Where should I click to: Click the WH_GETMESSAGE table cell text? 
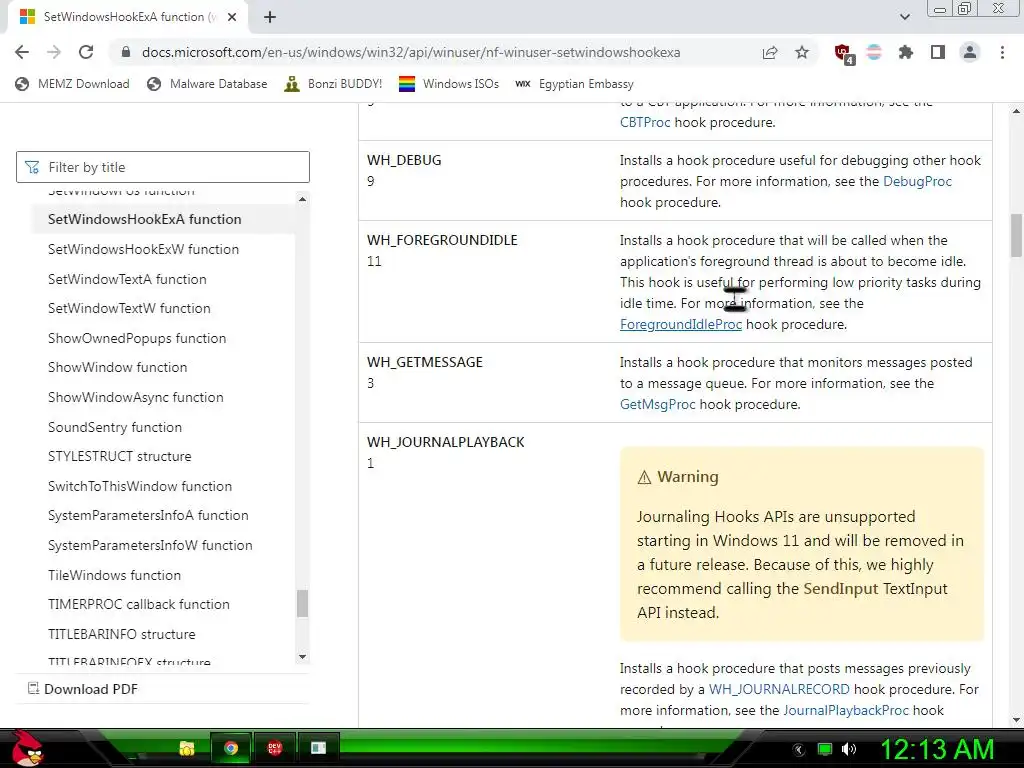(424, 362)
